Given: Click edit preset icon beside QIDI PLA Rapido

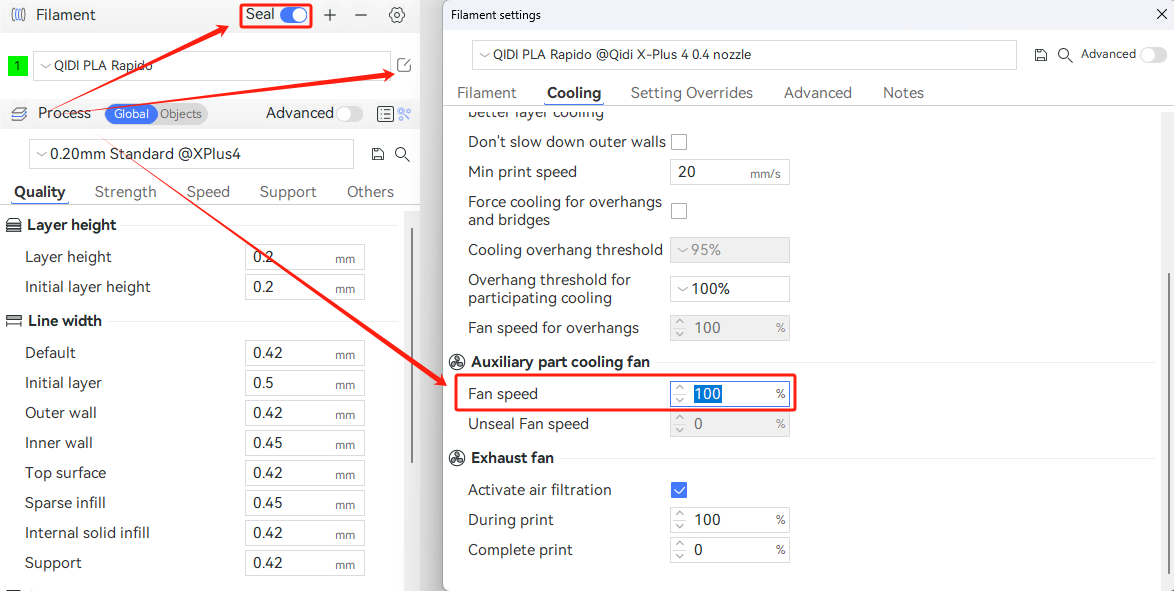Looking at the screenshot, I should coord(404,65).
